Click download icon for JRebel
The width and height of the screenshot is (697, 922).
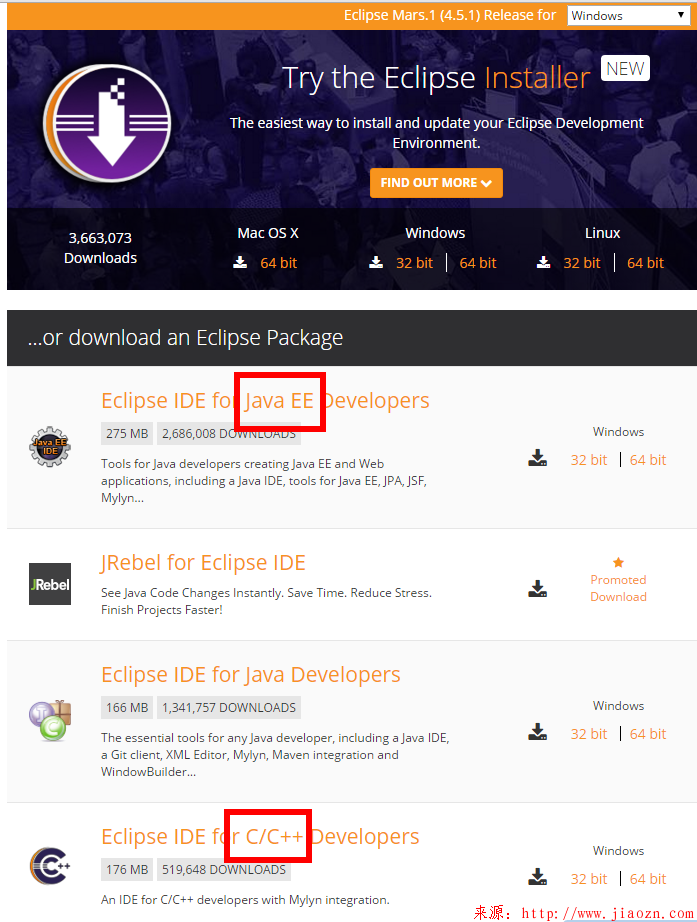[x=538, y=589]
